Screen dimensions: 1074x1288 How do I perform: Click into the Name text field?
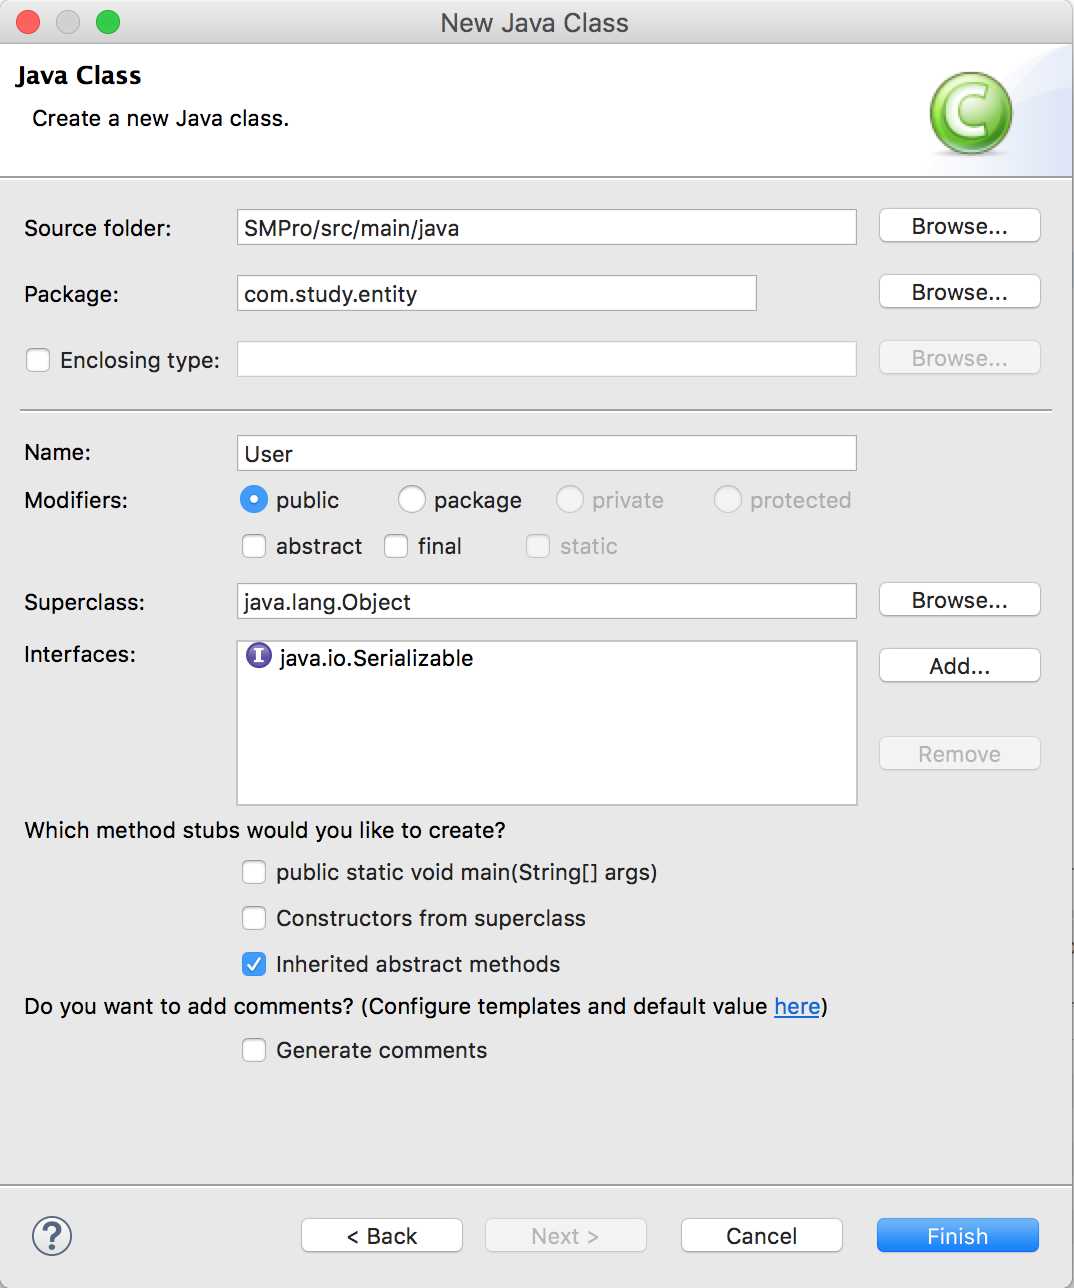(546, 453)
